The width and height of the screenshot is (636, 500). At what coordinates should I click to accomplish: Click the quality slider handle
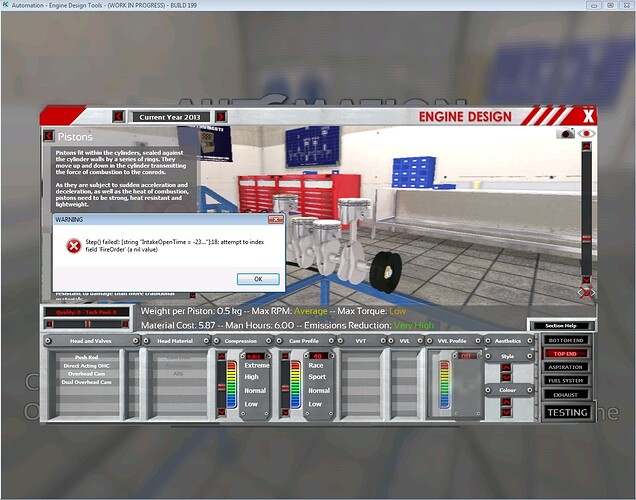[x=87, y=324]
